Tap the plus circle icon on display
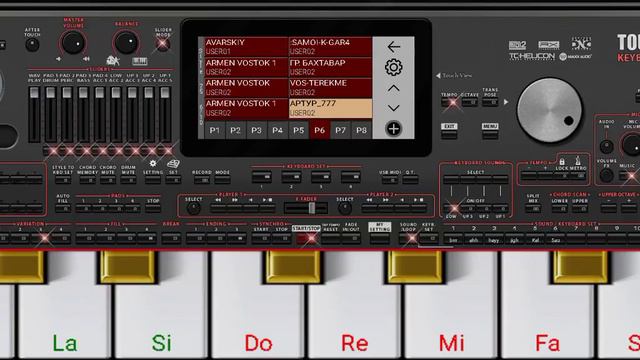This screenshot has height=360, width=640. [x=393, y=129]
